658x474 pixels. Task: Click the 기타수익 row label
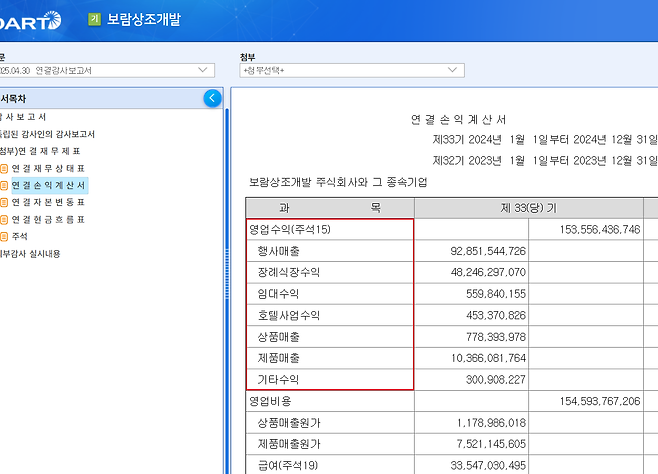coord(278,380)
